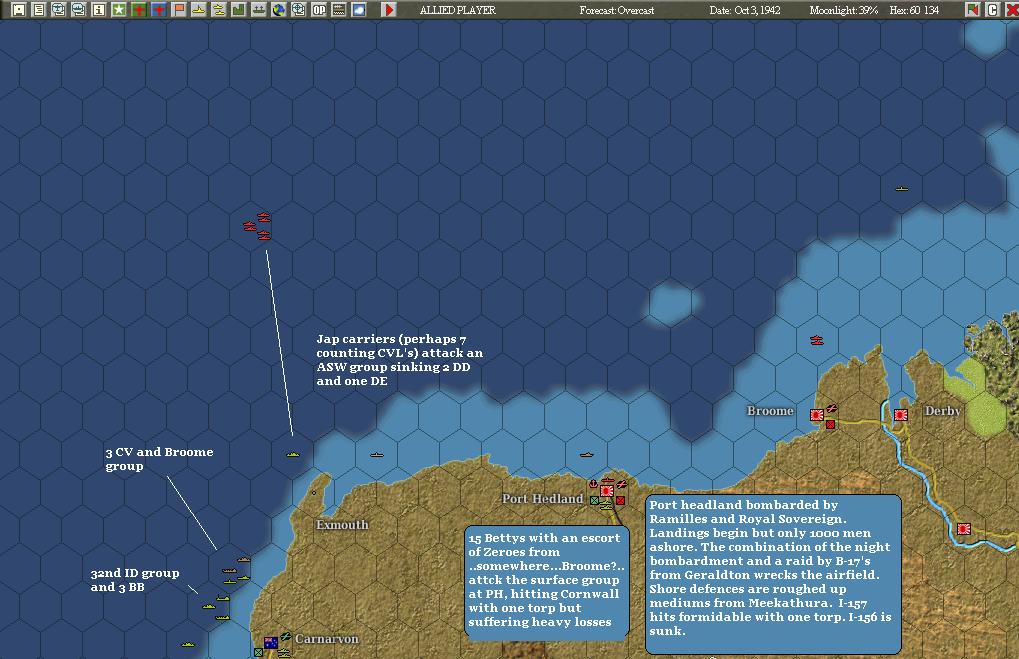Select the yellow ship southwest of Carnarvon
The width and height of the screenshot is (1019, 659).
(x=188, y=644)
